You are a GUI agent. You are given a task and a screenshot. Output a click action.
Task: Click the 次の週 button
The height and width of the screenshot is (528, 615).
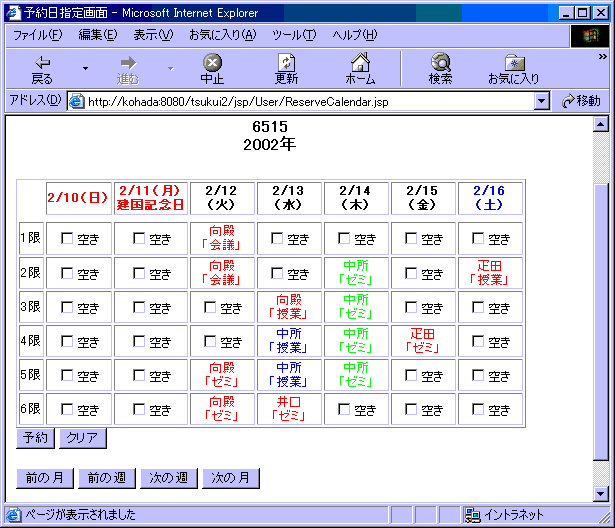point(168,478)
